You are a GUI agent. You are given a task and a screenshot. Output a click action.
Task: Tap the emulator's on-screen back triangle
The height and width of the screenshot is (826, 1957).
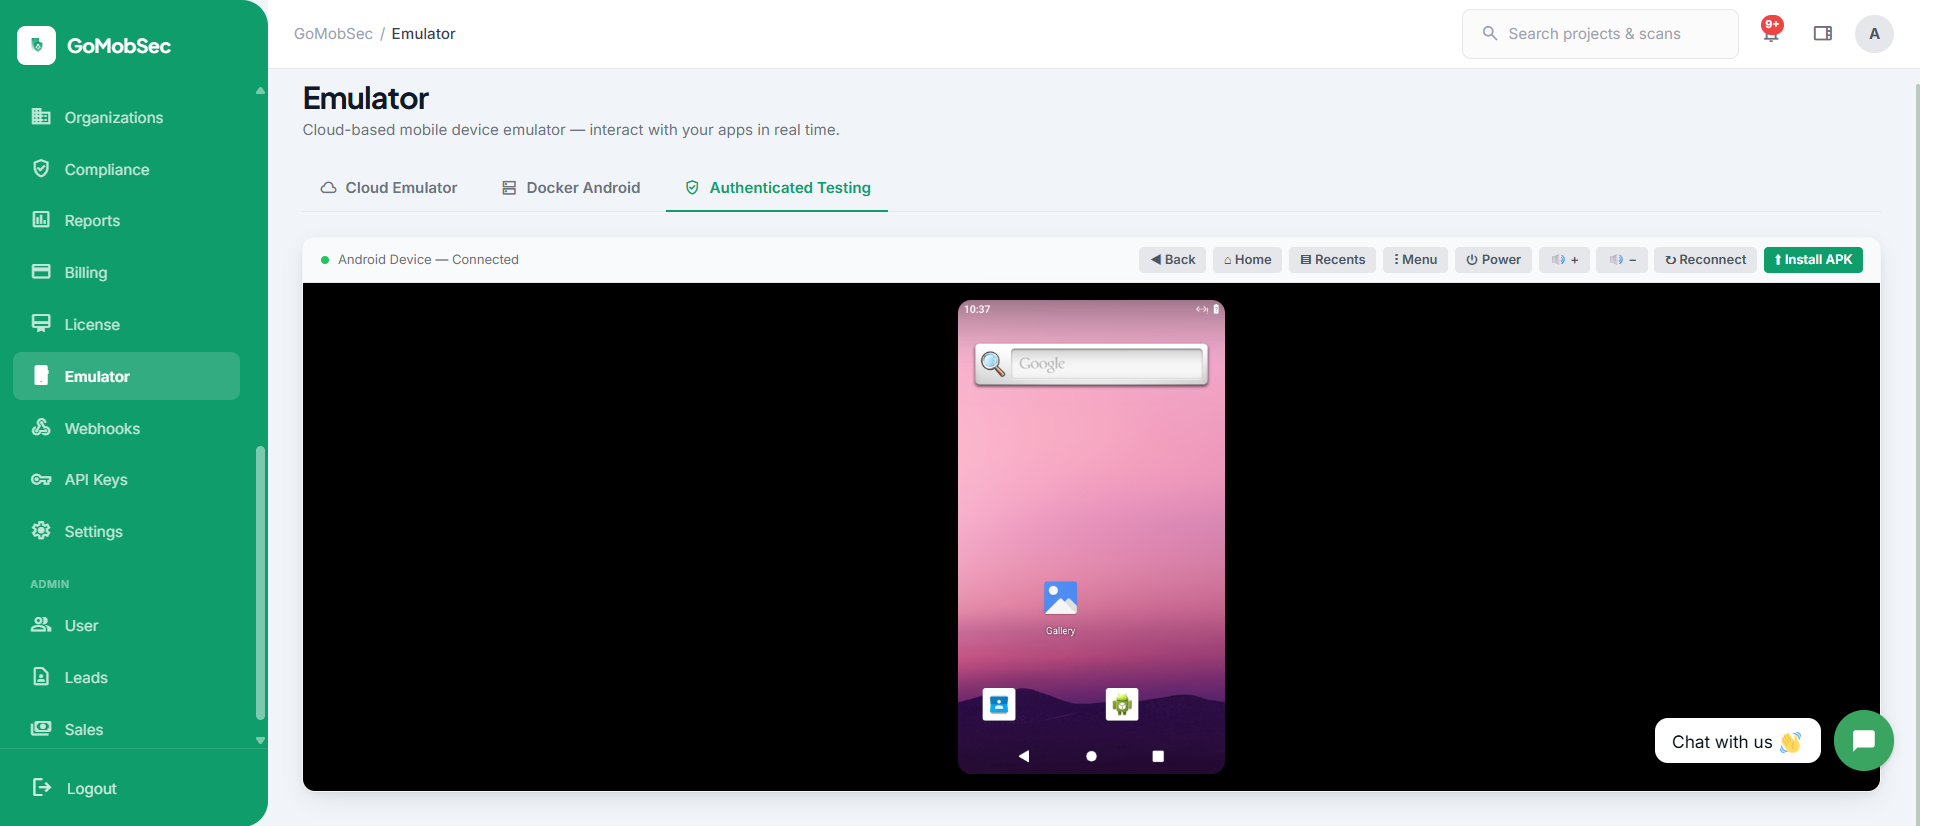[1024, 756]
